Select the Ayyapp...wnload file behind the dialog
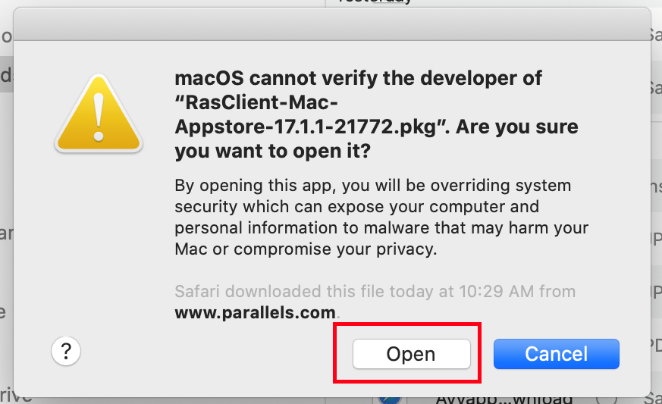 pos(504,399)
